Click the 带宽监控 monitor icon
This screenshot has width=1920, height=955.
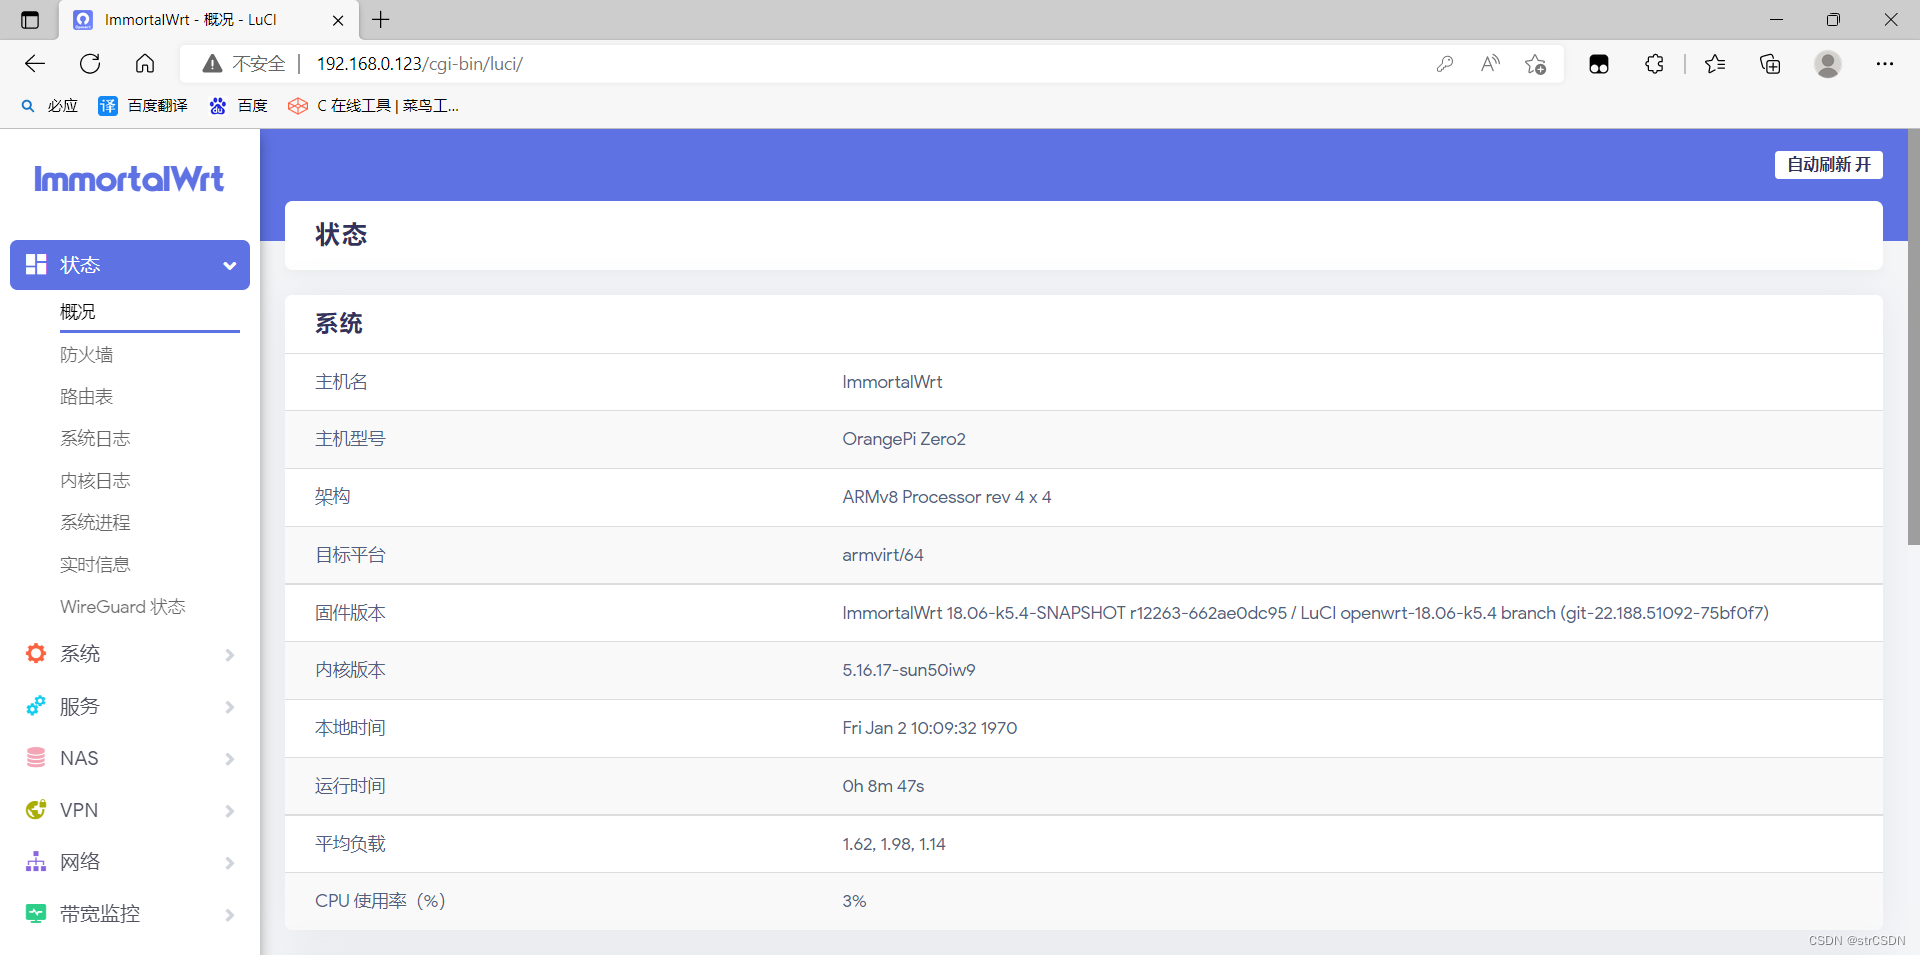(36, 913)
